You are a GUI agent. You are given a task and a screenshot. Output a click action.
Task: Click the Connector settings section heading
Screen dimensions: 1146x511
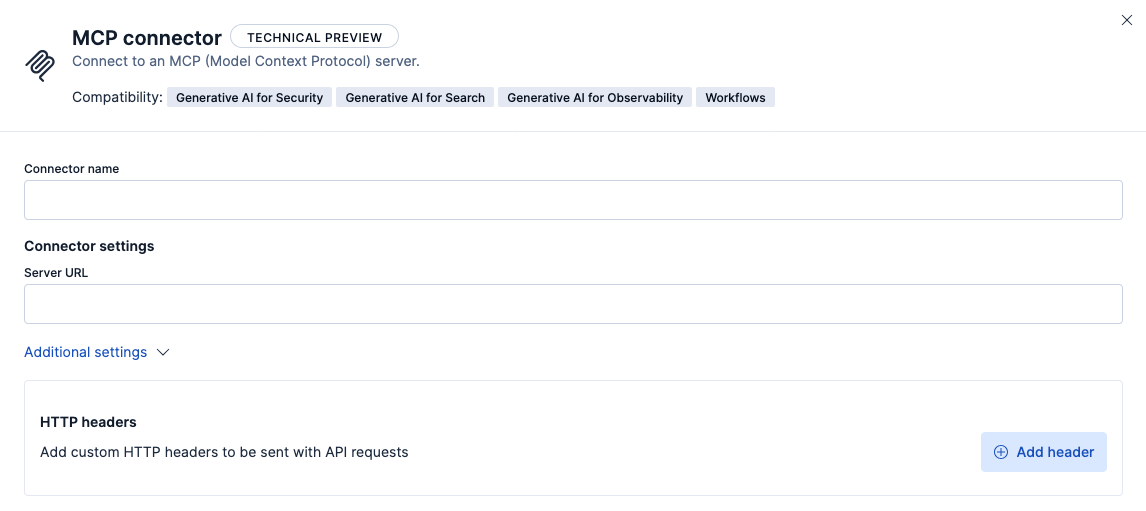point(89,246)
